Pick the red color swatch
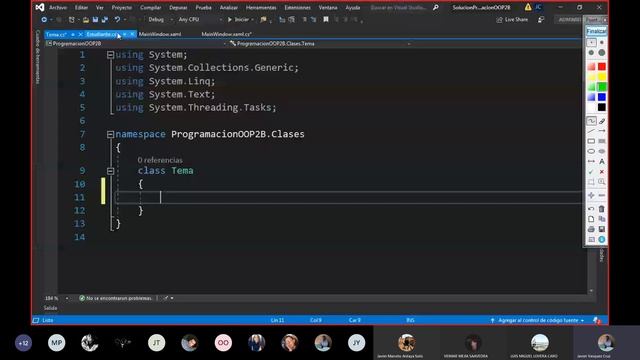The width and height of the screenshot is (640, 360). click(x=602, y=66)
